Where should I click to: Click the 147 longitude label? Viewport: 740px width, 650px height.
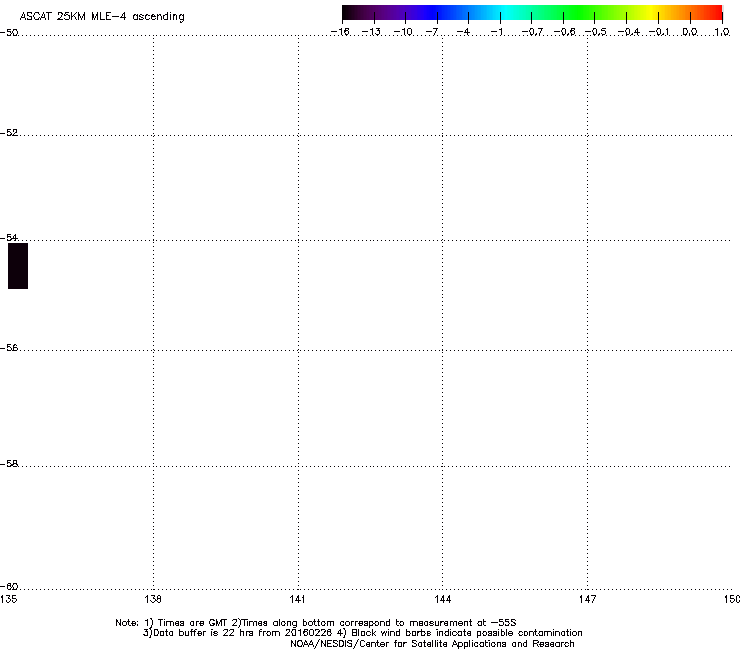pos(587,599)
